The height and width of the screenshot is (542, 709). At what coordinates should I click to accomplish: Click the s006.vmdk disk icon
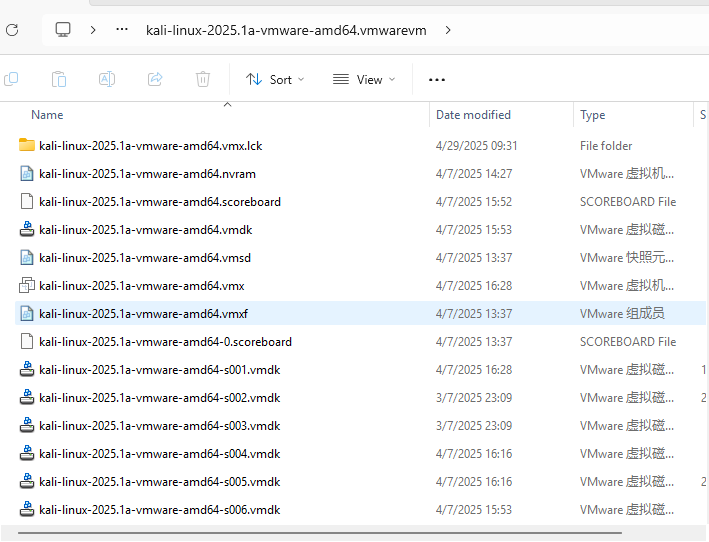tap(27, 509)
